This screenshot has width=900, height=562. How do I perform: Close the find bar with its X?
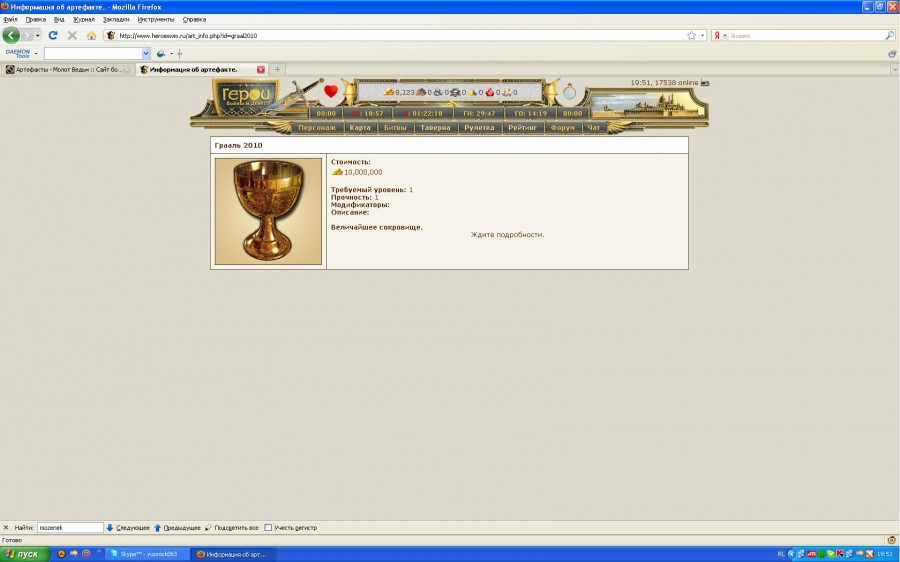(x=6, y=528)
